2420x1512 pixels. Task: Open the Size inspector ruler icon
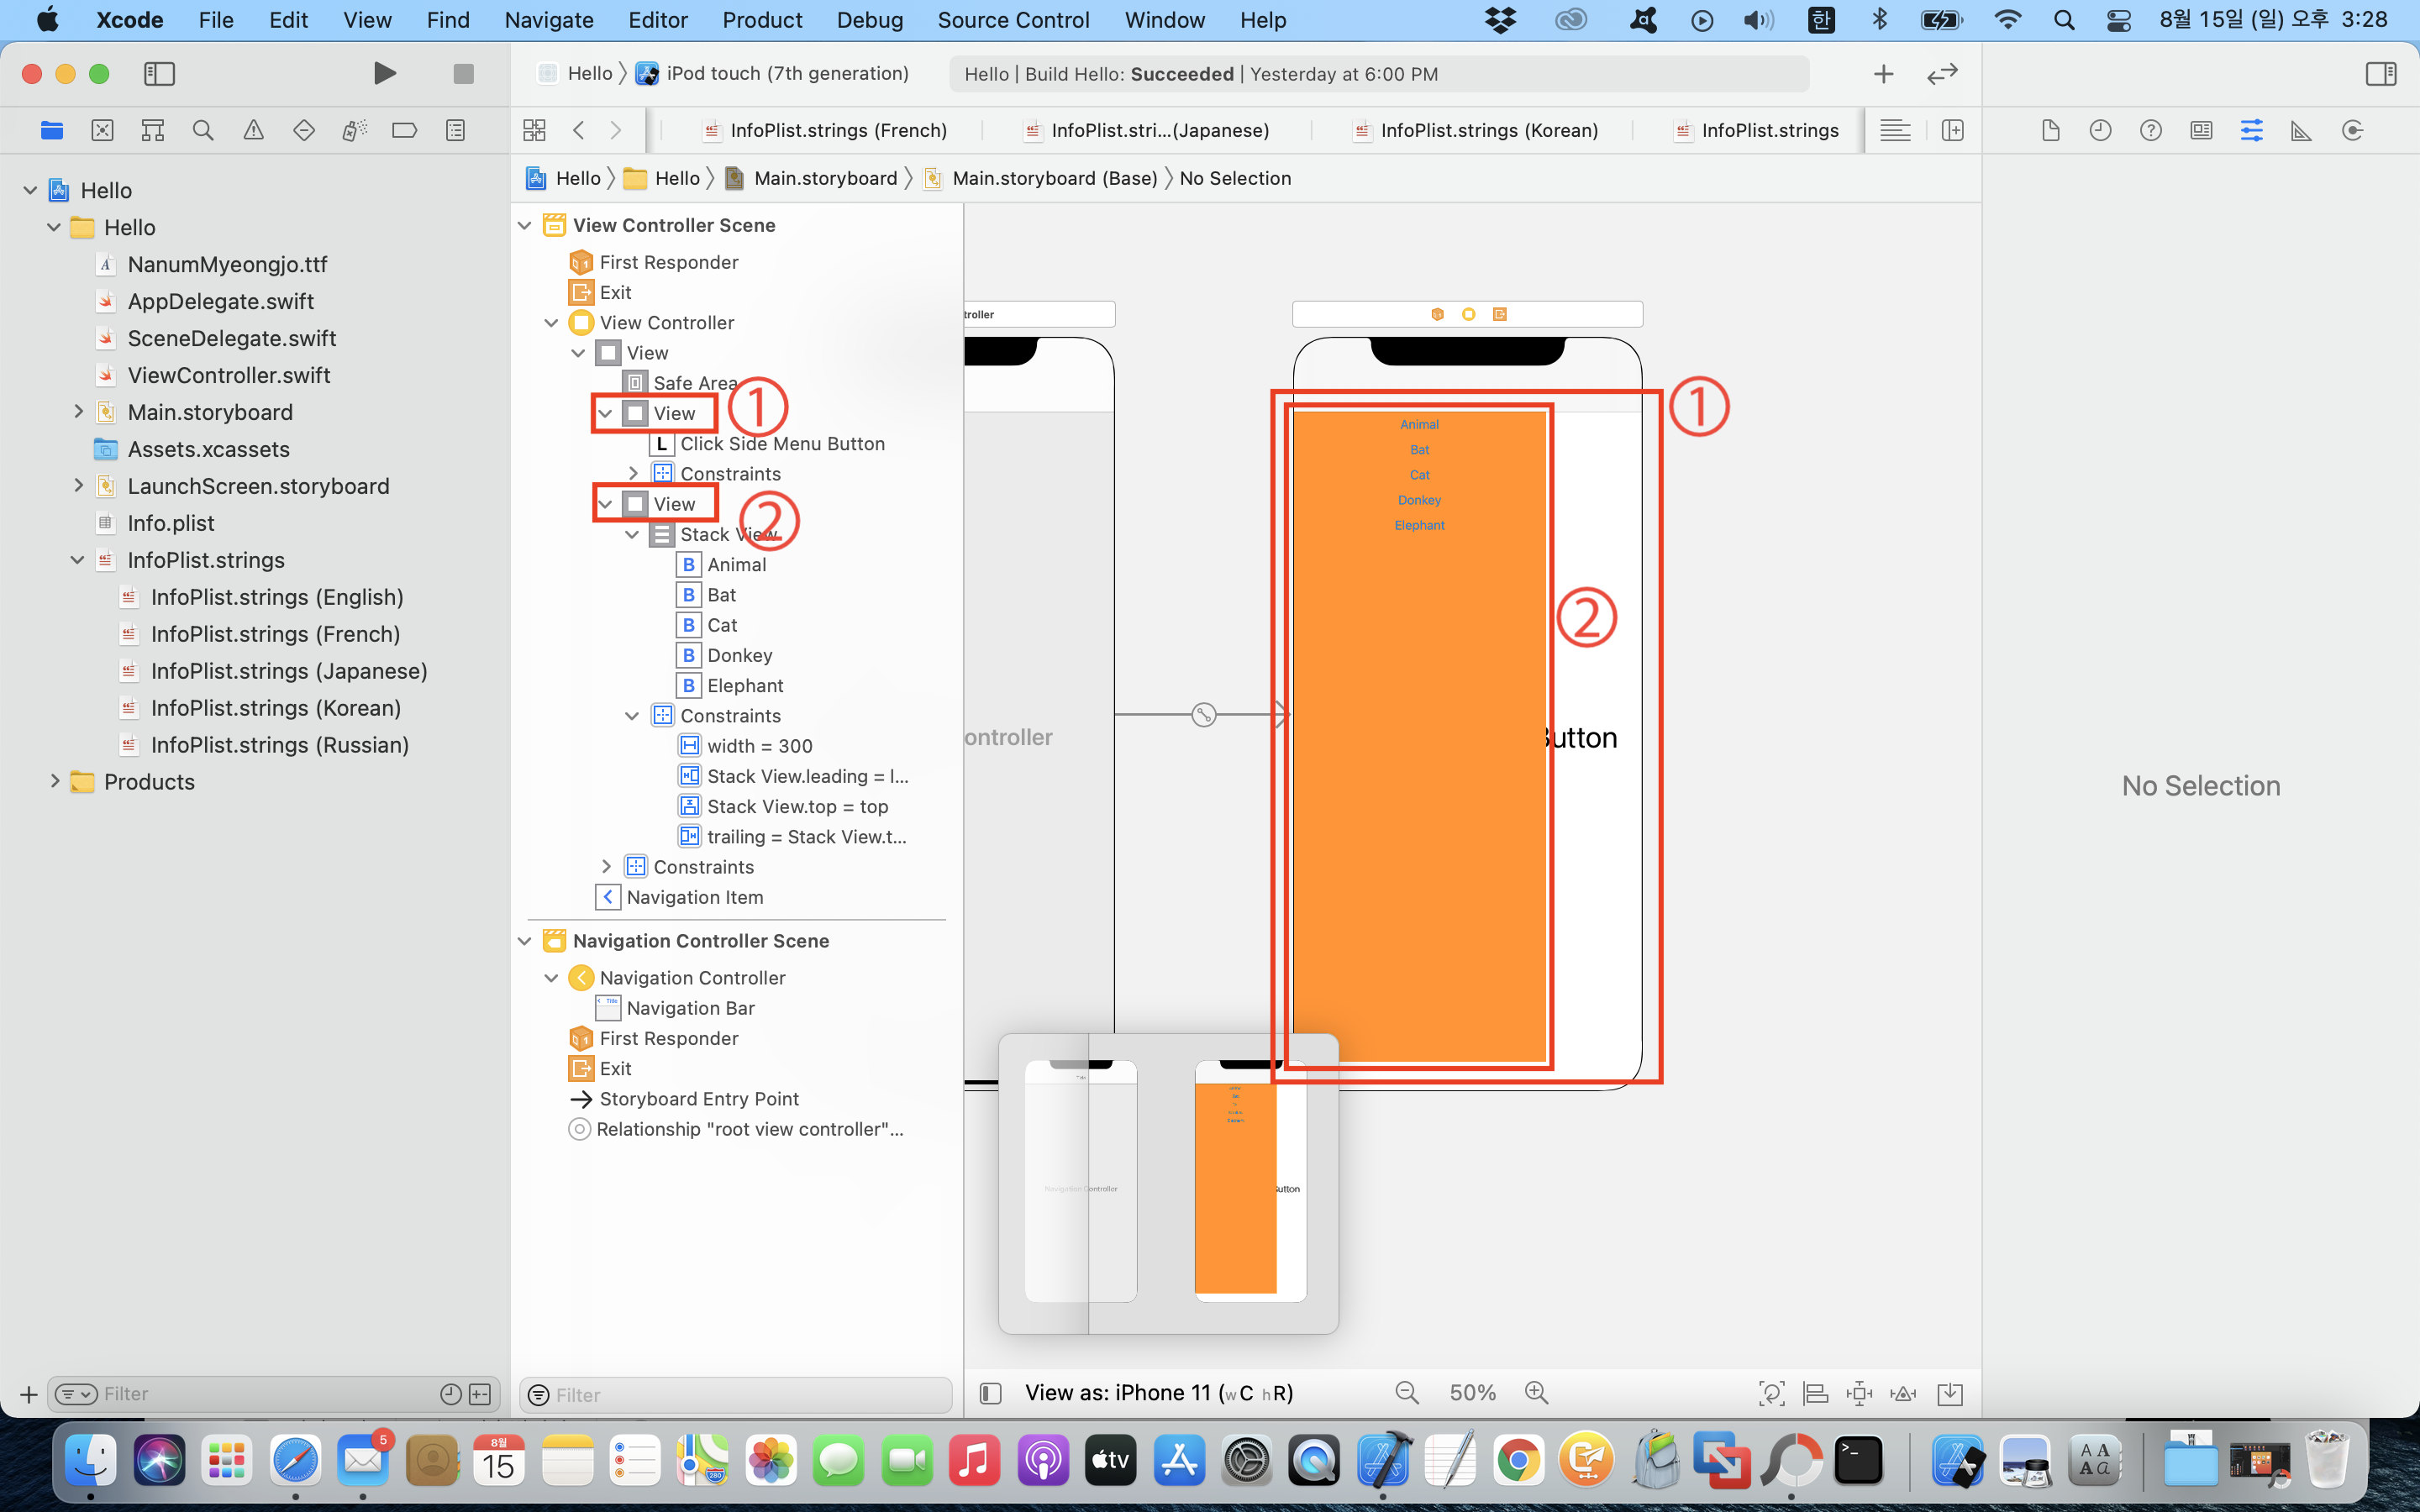pyautogui.click(x=2301, y=130)
